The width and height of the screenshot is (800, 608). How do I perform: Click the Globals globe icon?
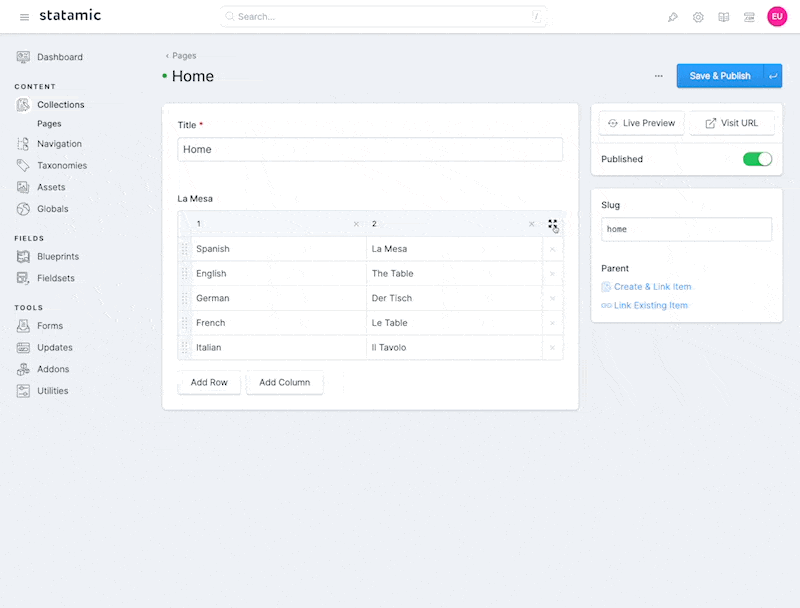tap(23, 209)
